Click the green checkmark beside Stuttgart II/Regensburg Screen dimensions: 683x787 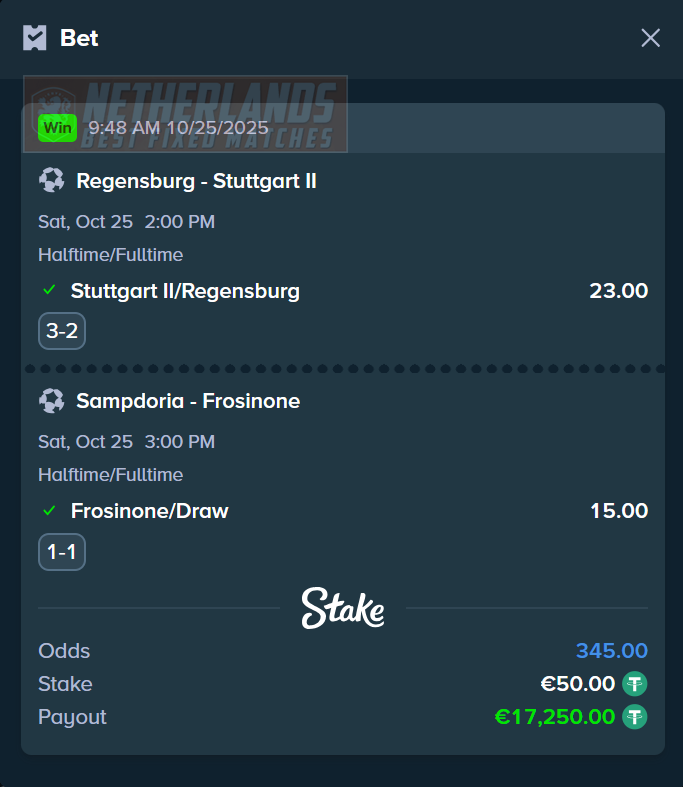pyautogui.click(x=48, y=291)
